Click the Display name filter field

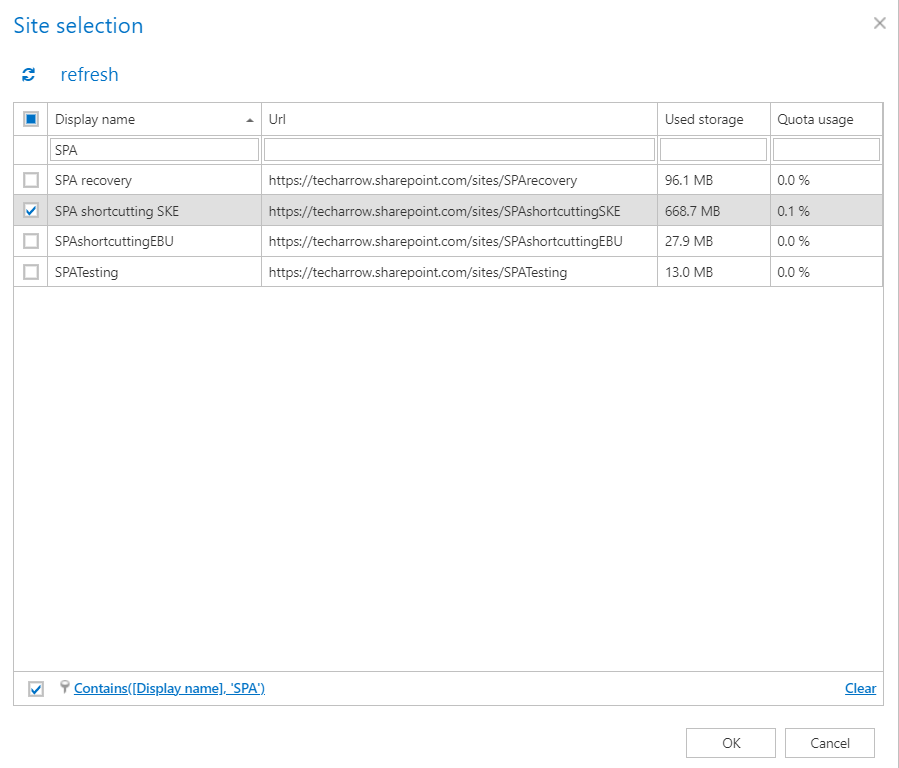coord(154,150)
